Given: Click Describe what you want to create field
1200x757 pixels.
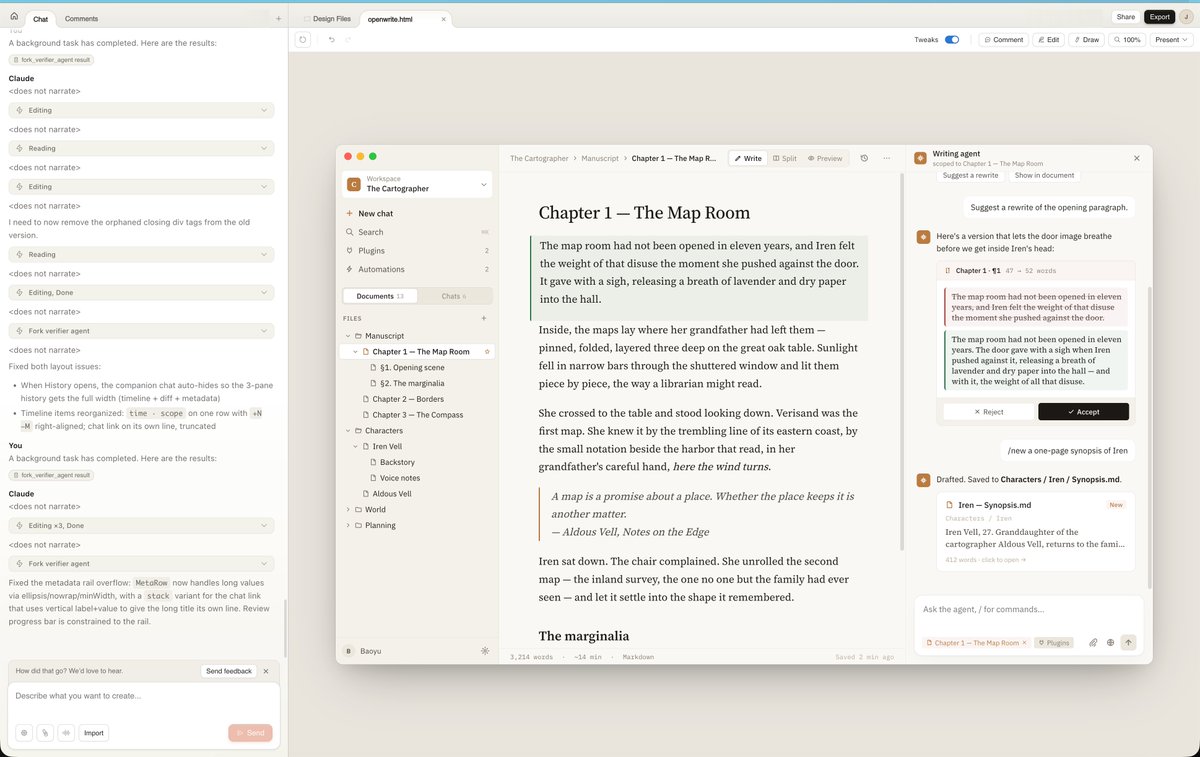Looking at the screenshot, I should 143,696.
